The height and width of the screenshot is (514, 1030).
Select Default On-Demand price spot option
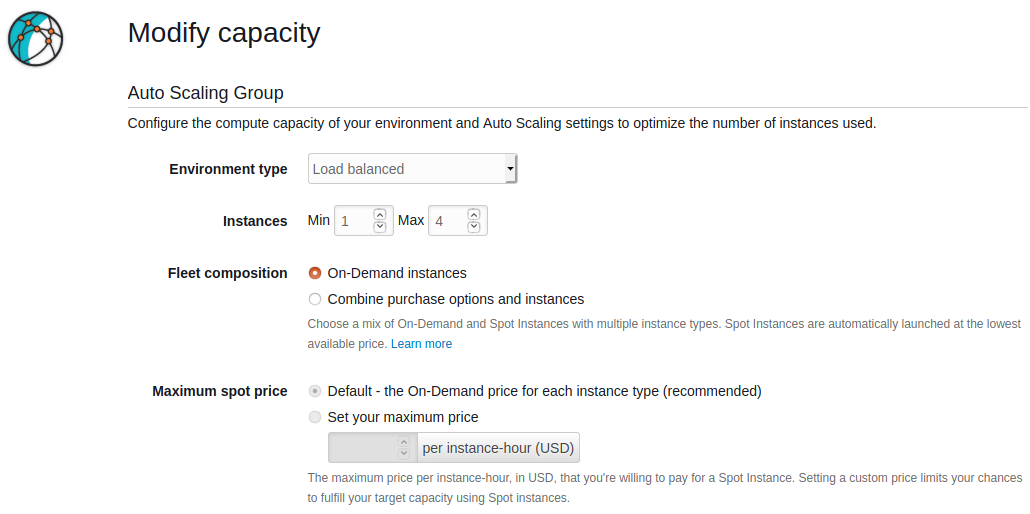(316, 391)
